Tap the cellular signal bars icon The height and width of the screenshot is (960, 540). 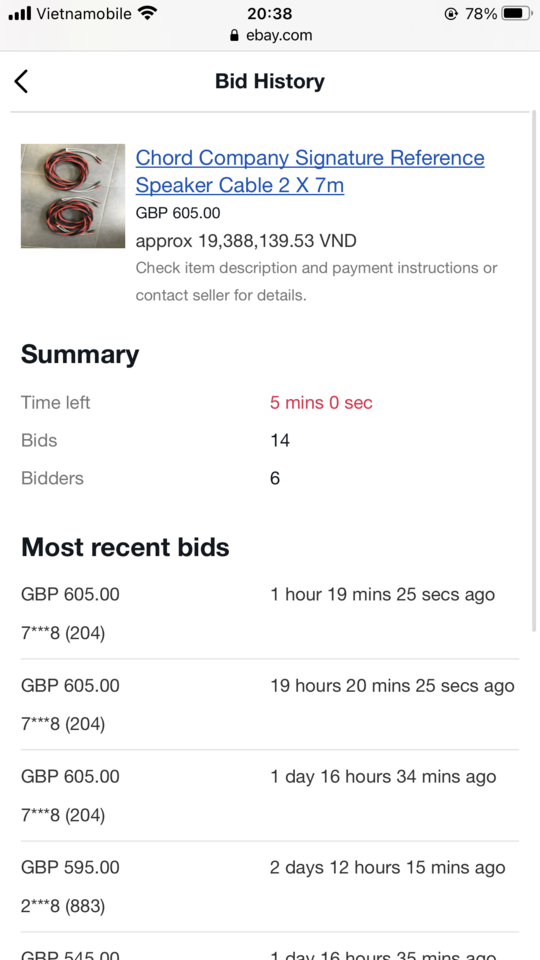click(x=20, y=13)
